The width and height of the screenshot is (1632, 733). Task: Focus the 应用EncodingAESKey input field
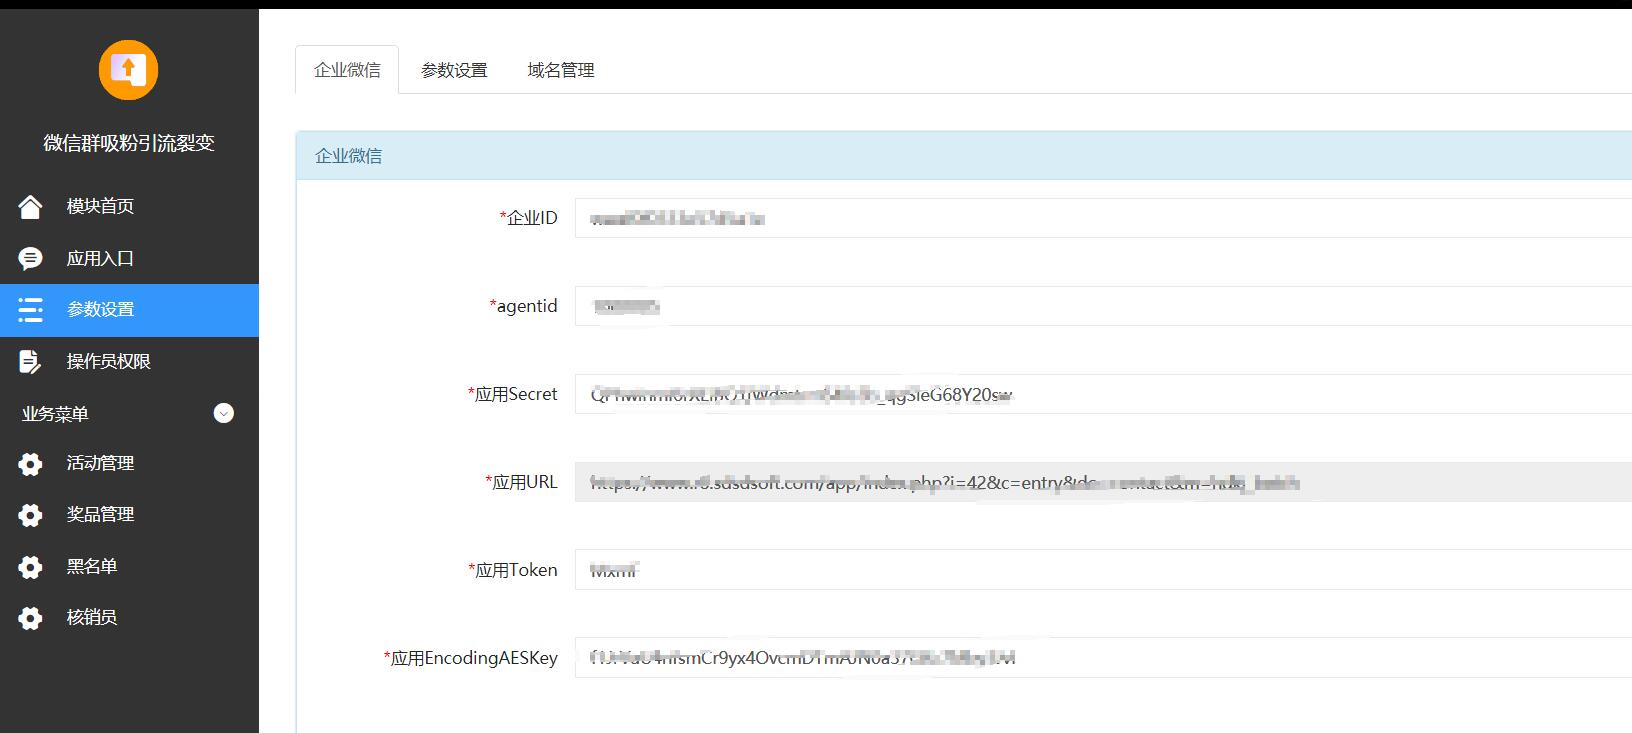click(1103, 658)
